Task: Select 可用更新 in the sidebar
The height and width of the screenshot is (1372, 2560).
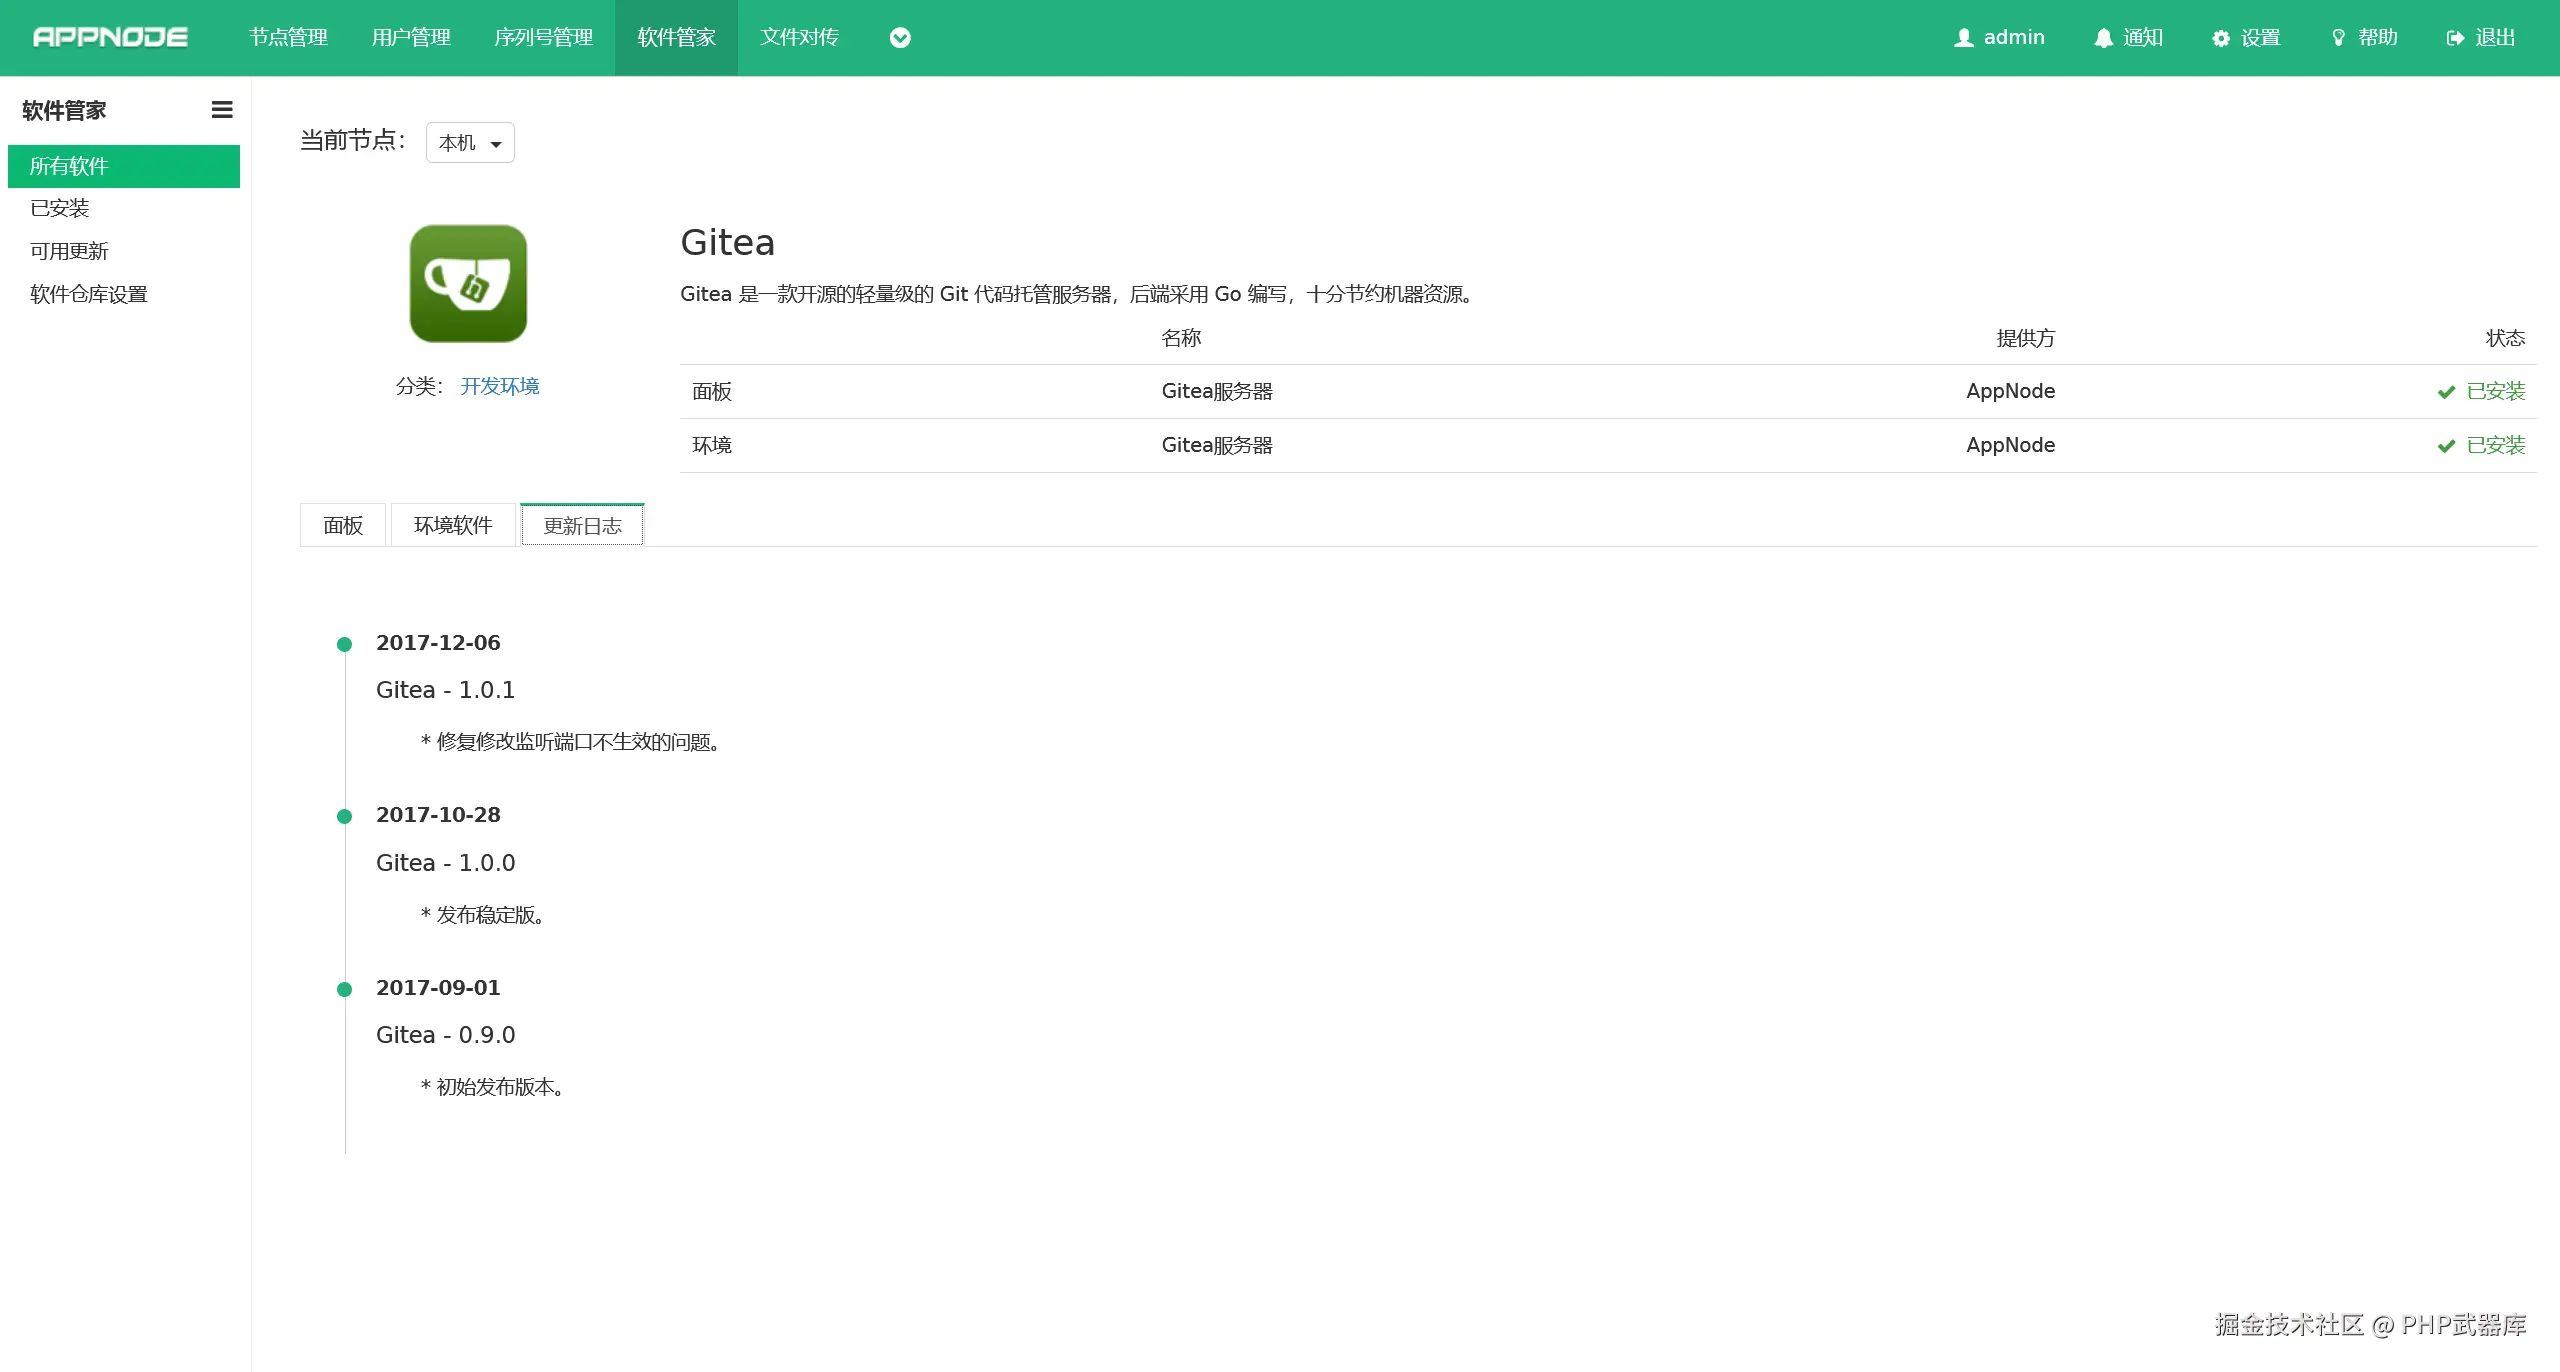Action: (69, 251)
